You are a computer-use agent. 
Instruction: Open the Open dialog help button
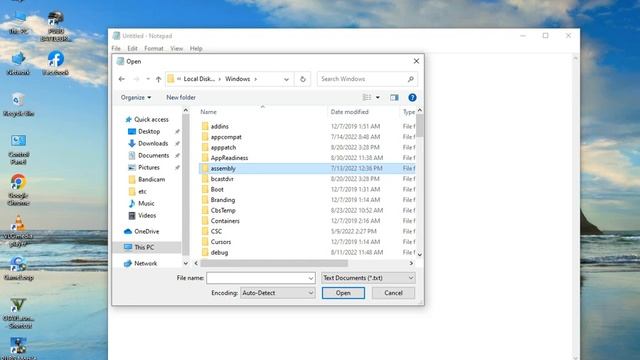[x=412, y=98]
